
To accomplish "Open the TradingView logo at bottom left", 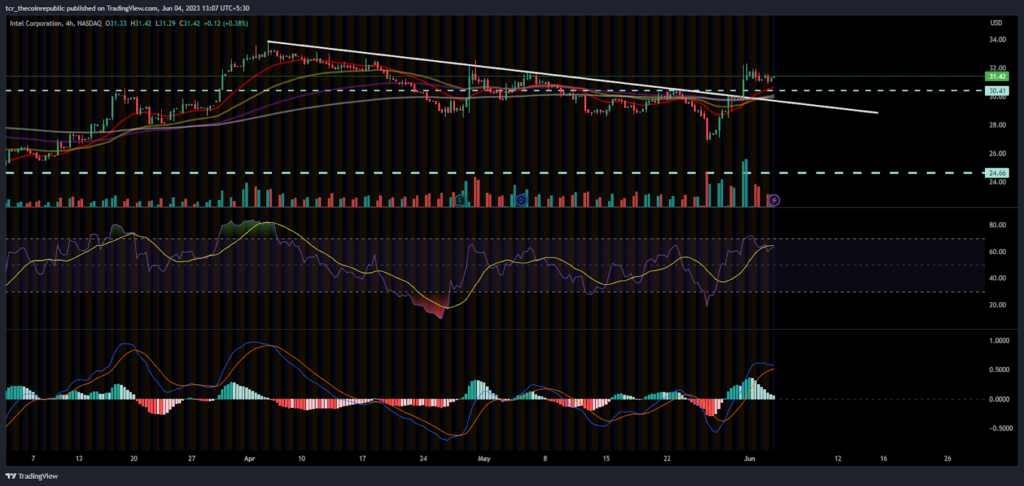I will 32,476.
